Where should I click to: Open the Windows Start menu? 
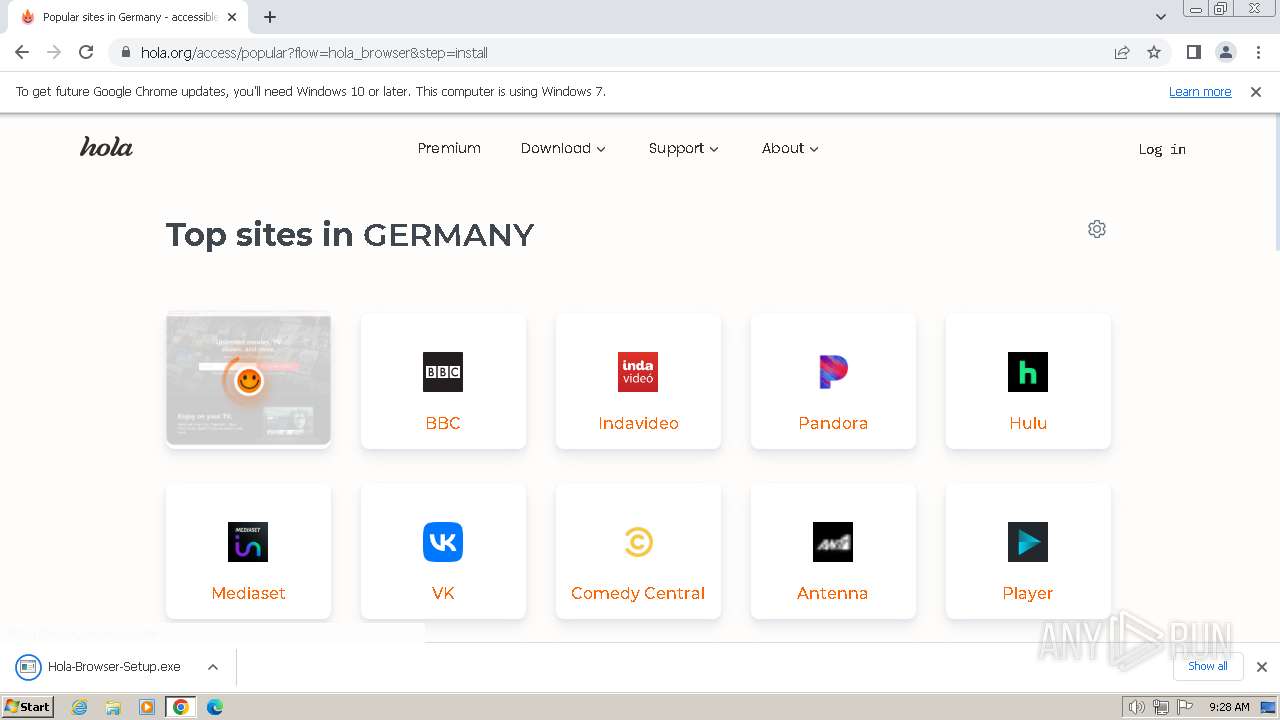tap(27, 707)
